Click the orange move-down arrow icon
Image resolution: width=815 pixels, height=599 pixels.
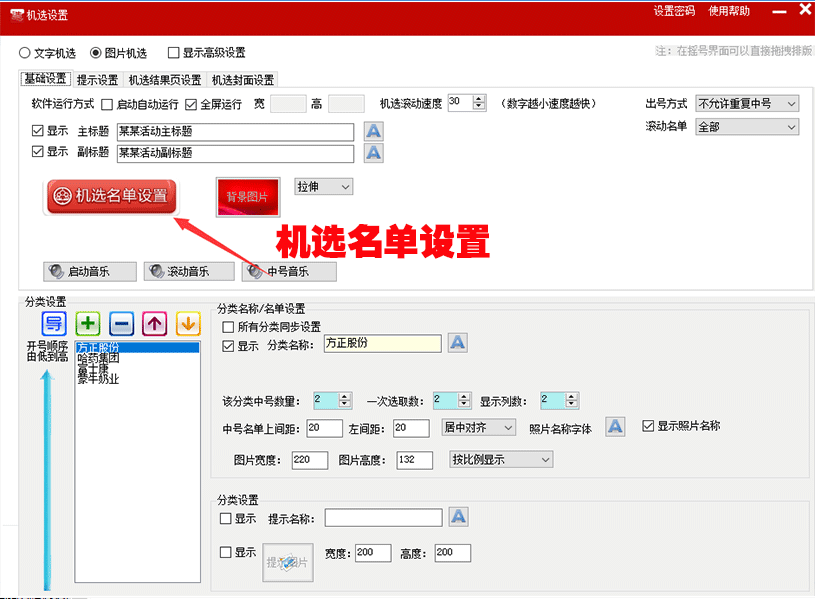187,324
